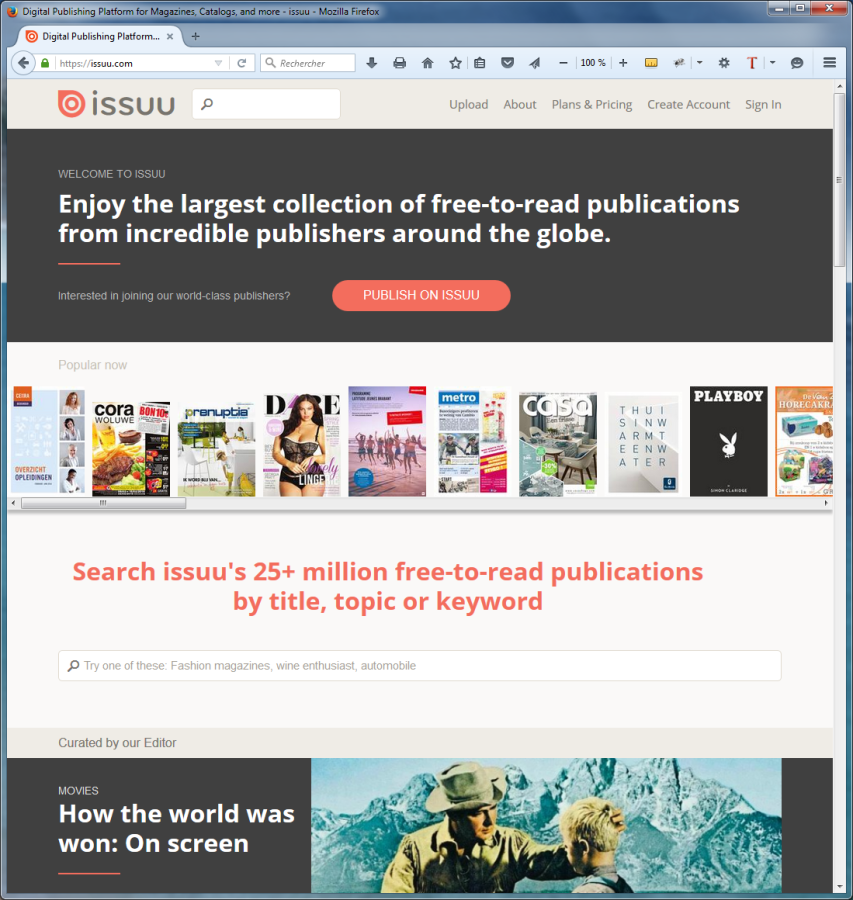Open the About page

coord(519,104)
